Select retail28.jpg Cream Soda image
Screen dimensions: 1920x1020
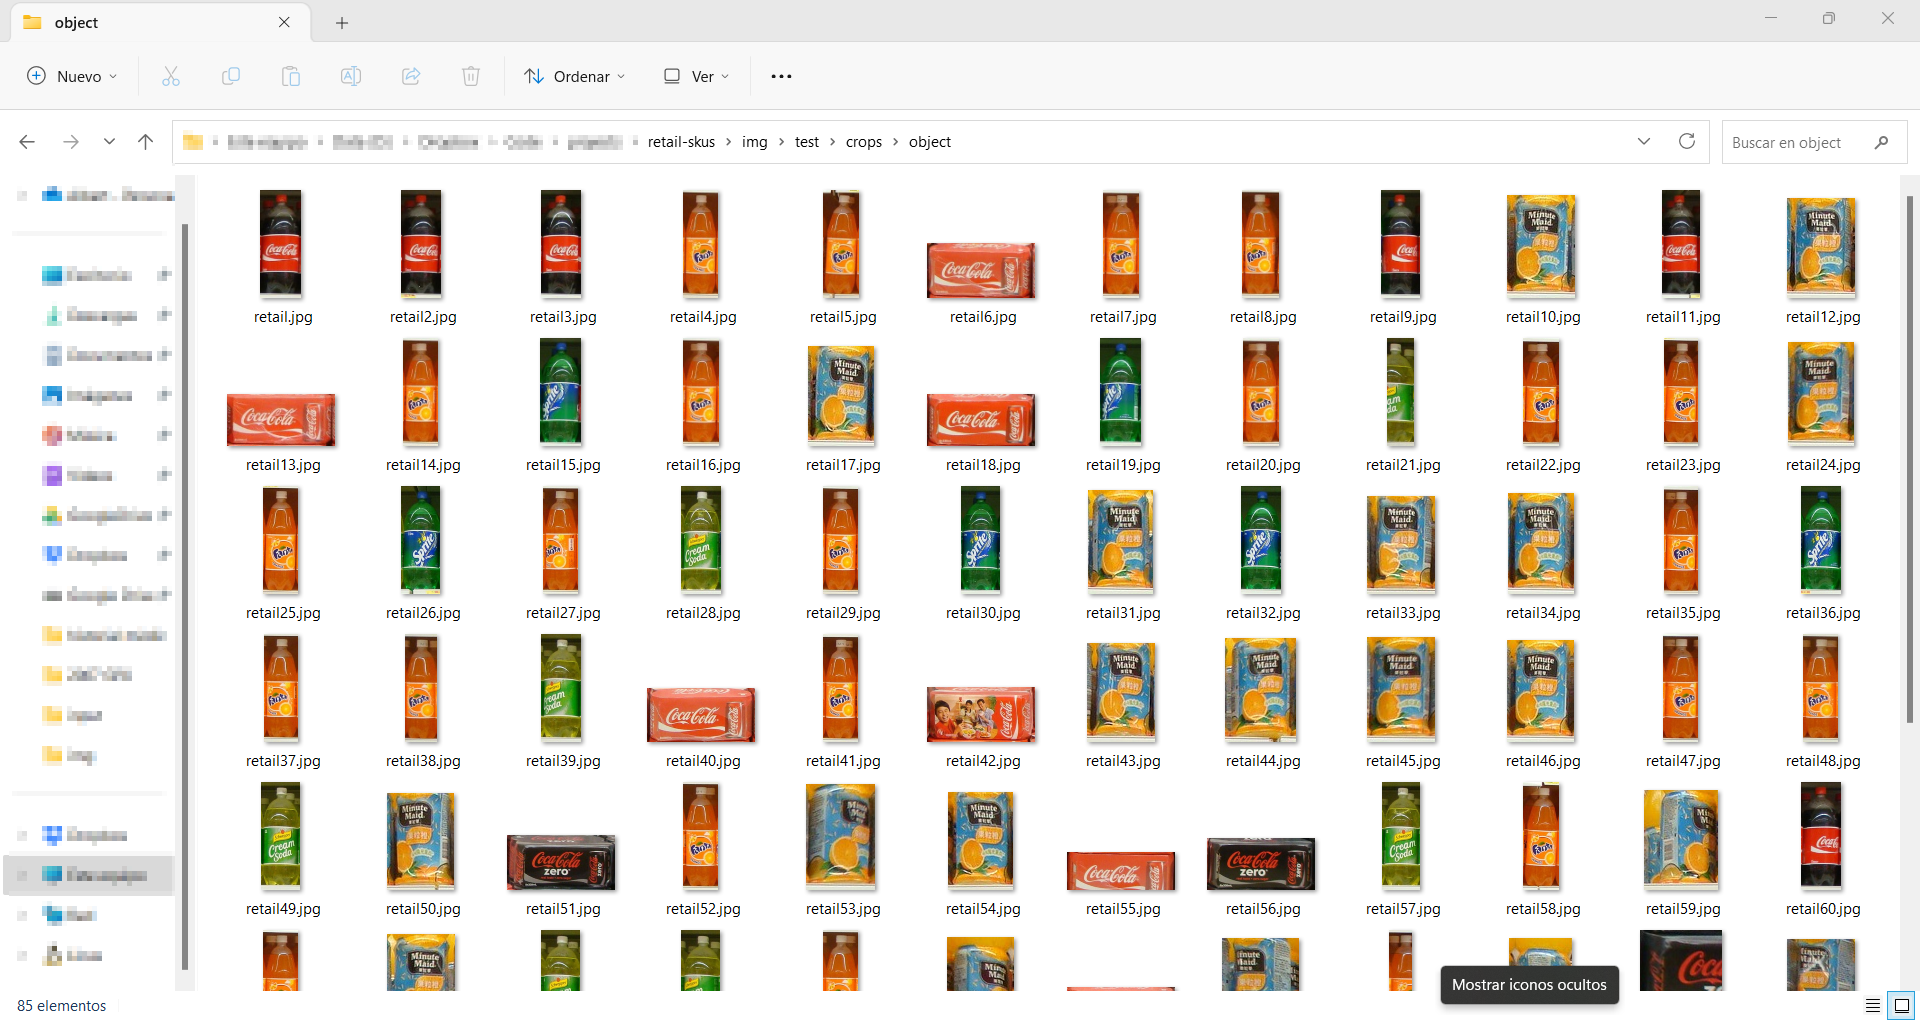701,540
